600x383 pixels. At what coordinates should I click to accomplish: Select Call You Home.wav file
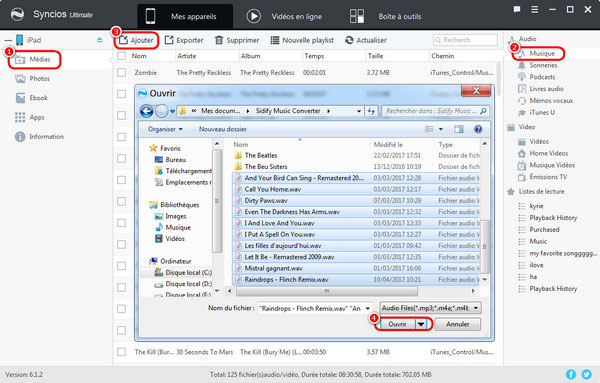(x=273, y=189)
